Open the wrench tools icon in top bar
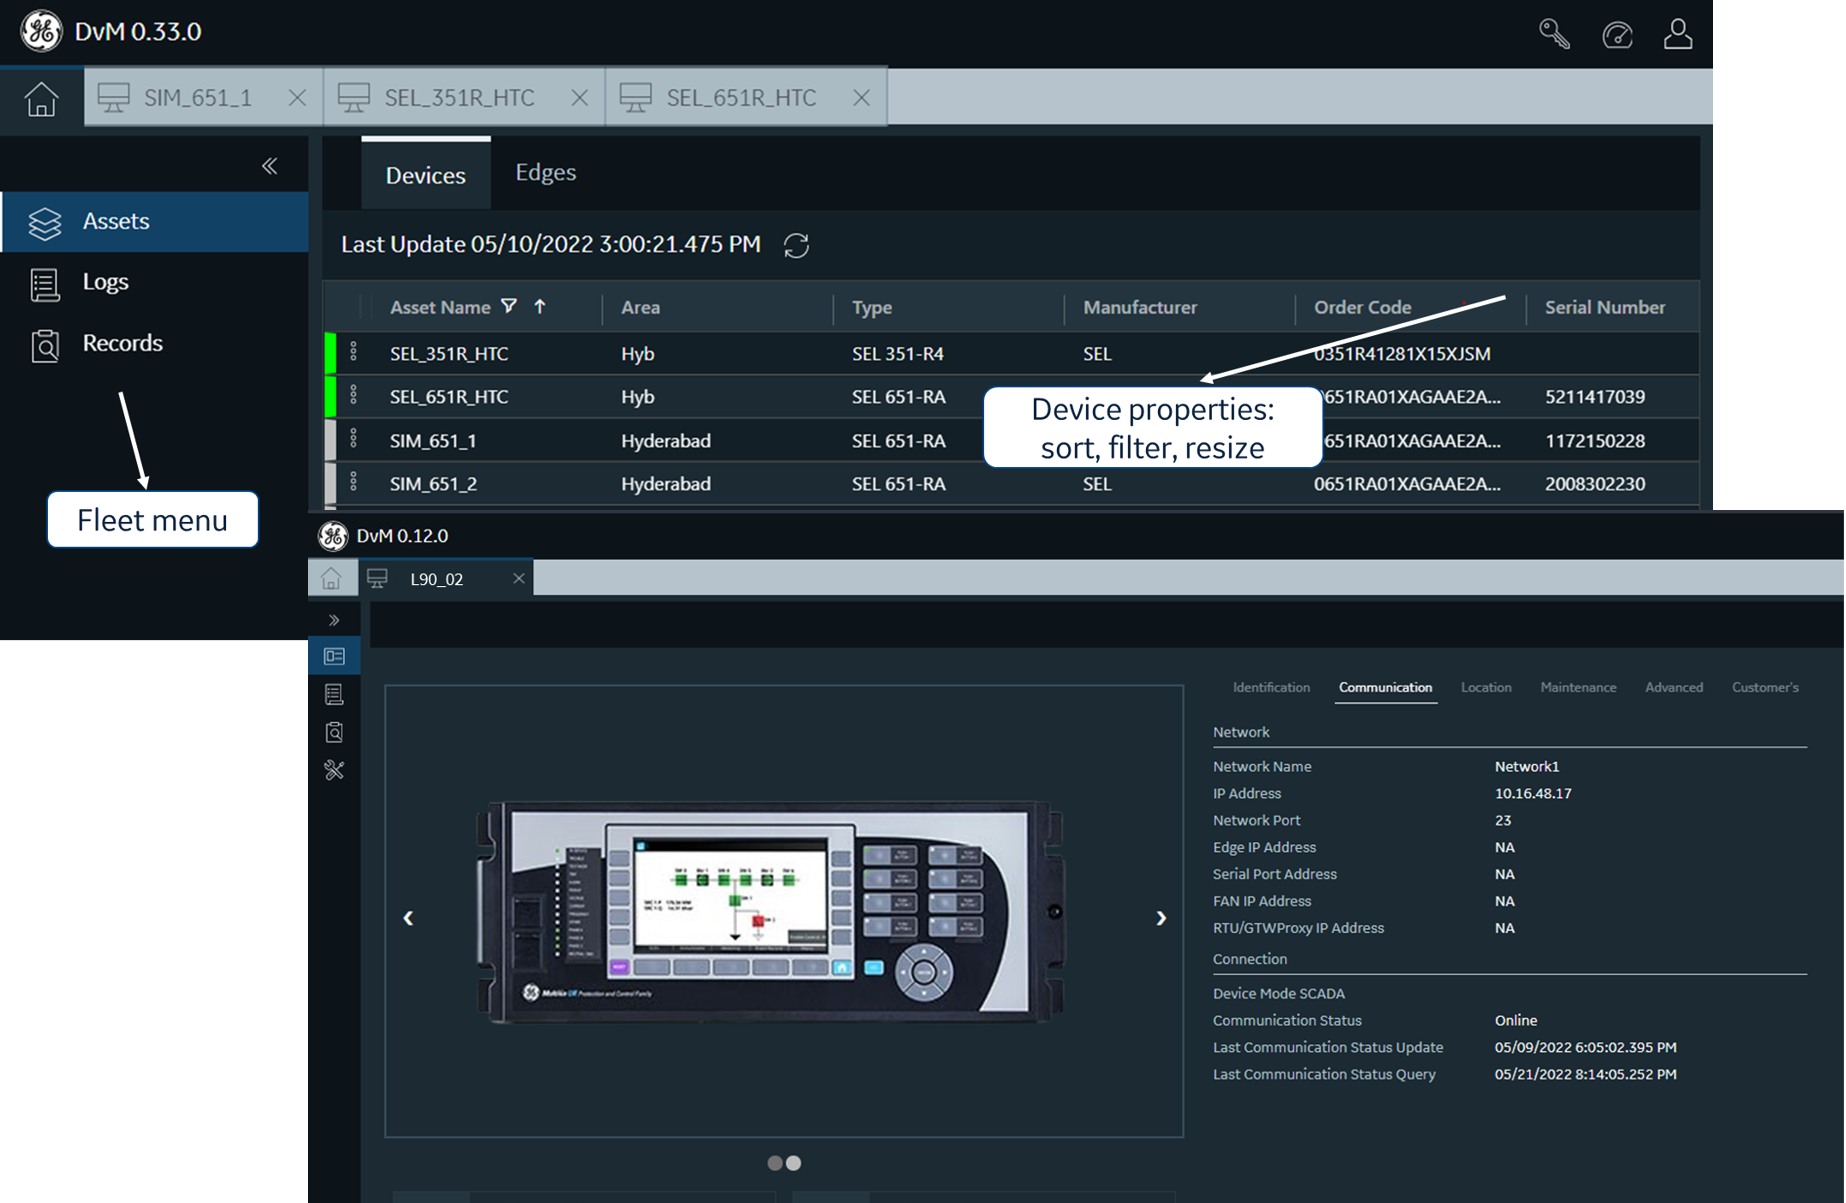The height and width of the screenshot is (1203, 1846). click(x=1554, y=34)
